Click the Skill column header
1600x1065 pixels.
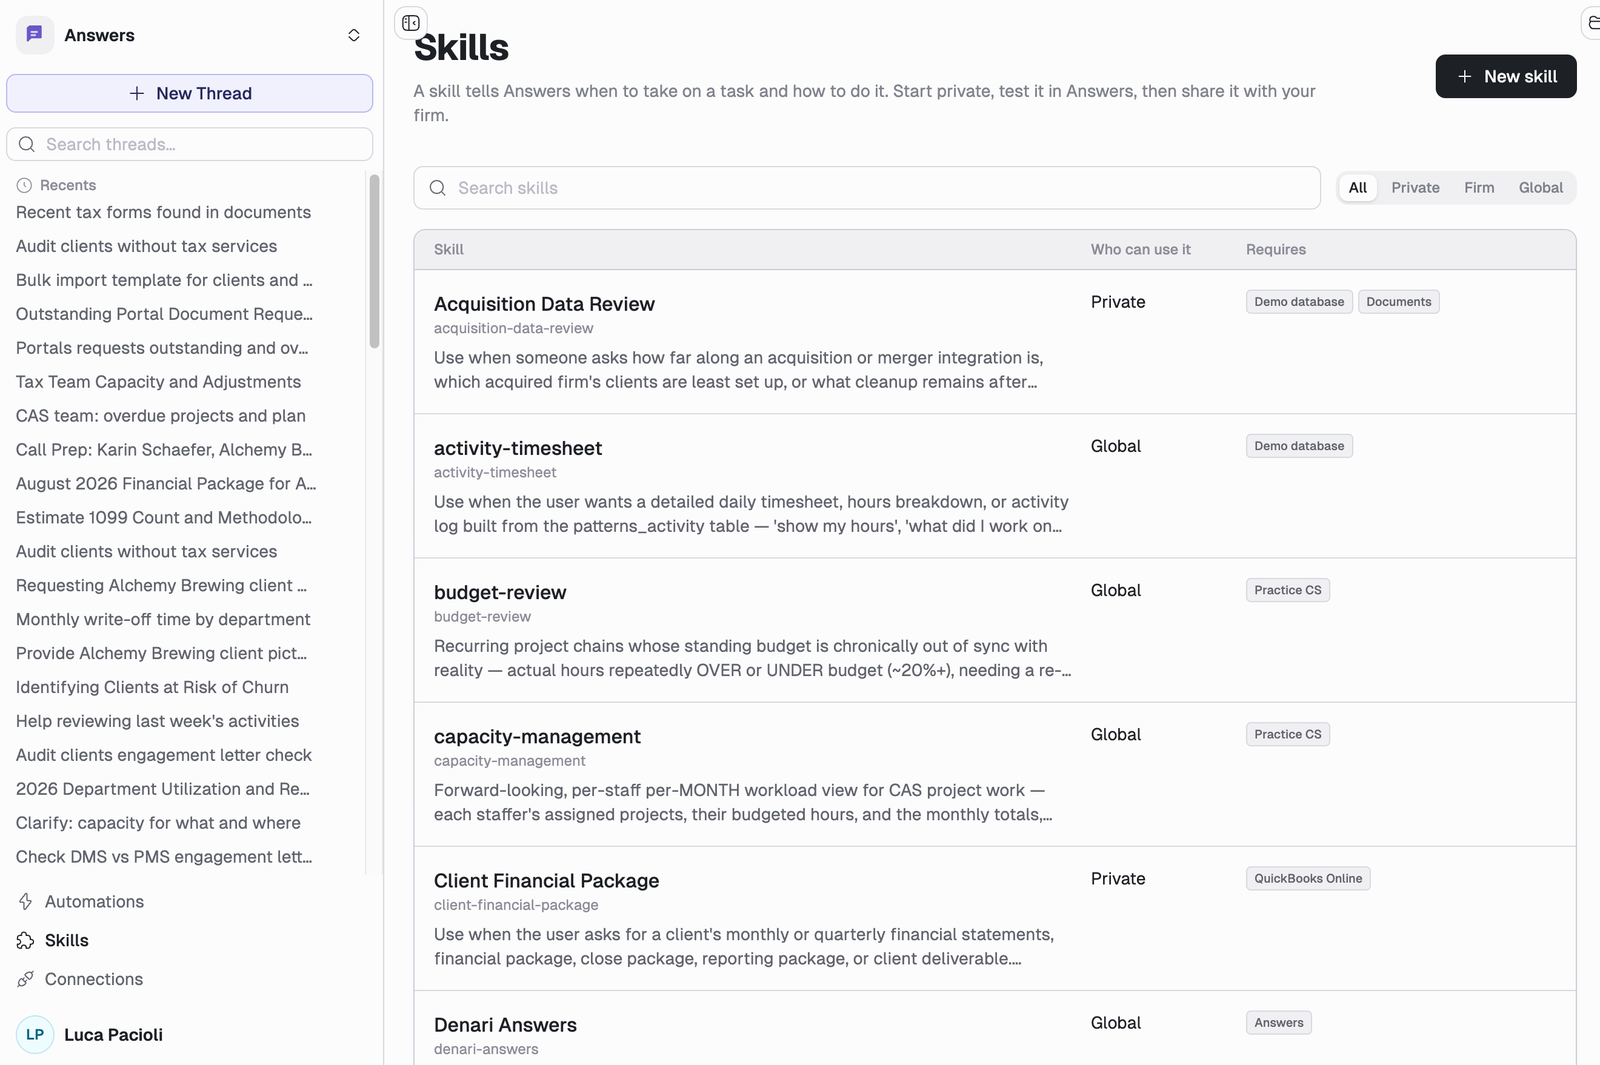[449, 249]
